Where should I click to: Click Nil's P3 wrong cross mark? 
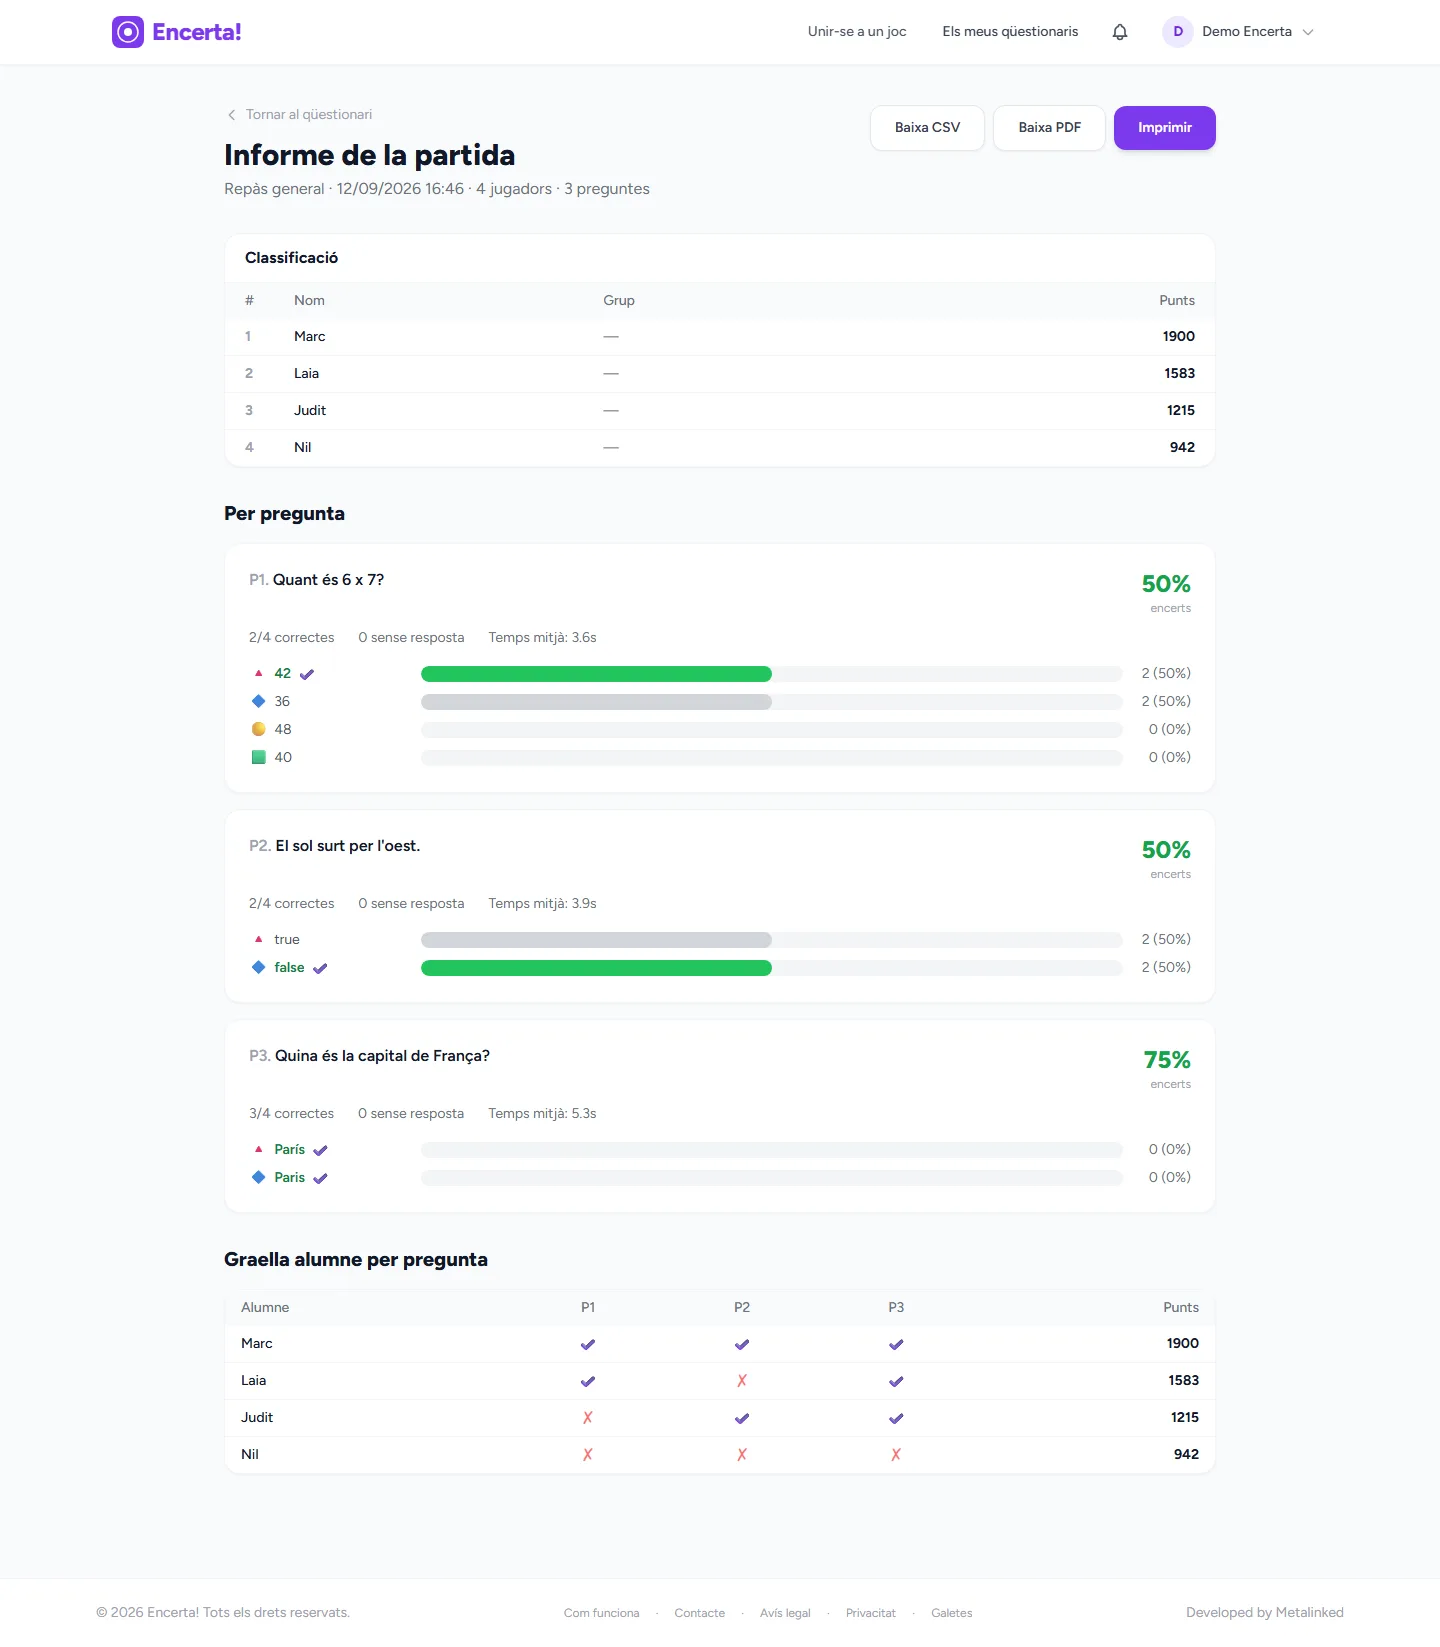point(896,1454)
